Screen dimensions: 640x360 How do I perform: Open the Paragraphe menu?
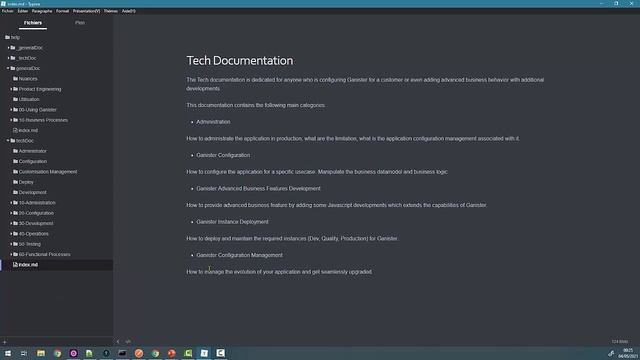[x=42, y=11]
